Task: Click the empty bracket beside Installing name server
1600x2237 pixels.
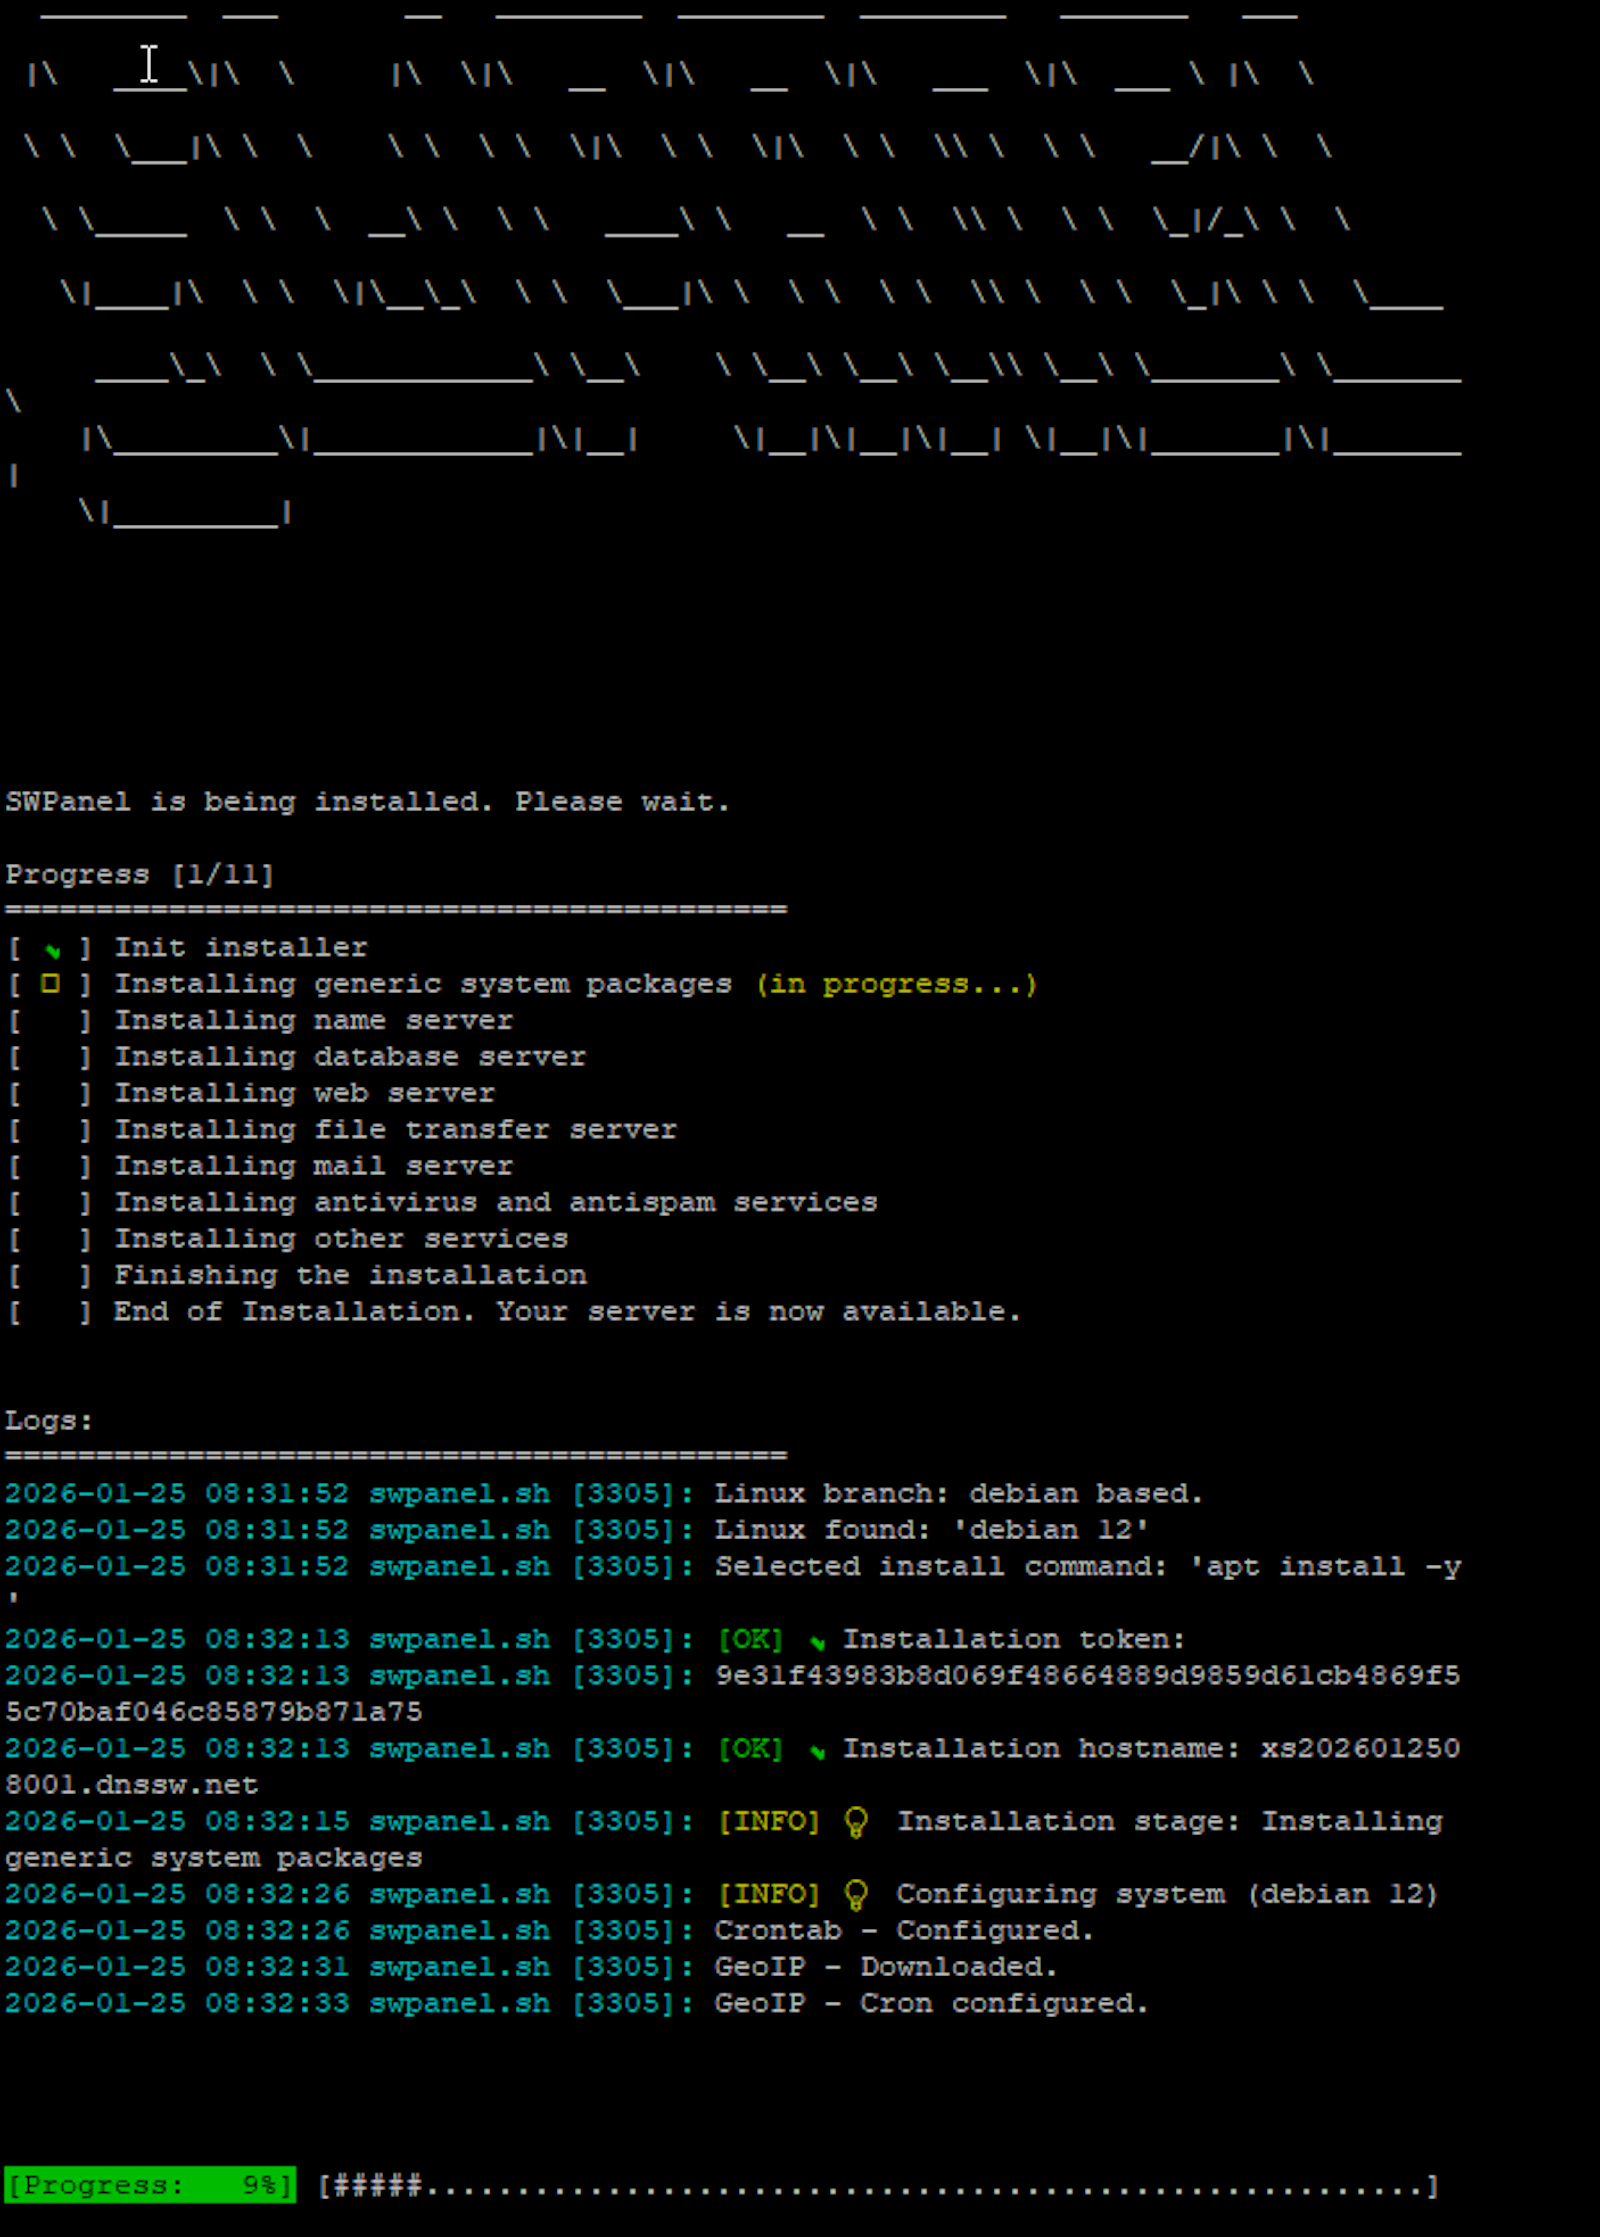Action: pyautogui.click(x=50, y=1021)
